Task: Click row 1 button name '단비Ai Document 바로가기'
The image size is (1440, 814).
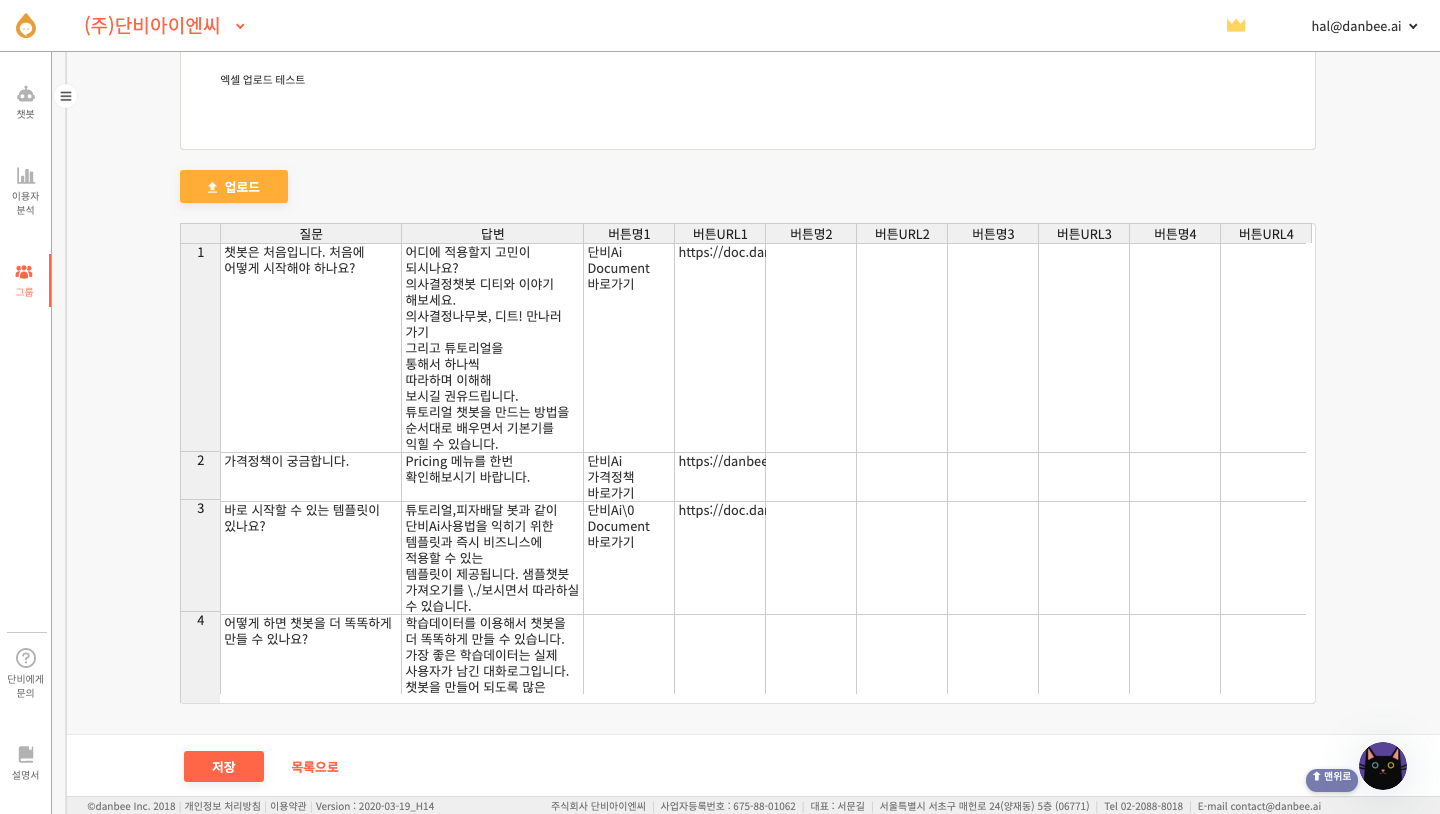Action: click(x=629, y=348)
